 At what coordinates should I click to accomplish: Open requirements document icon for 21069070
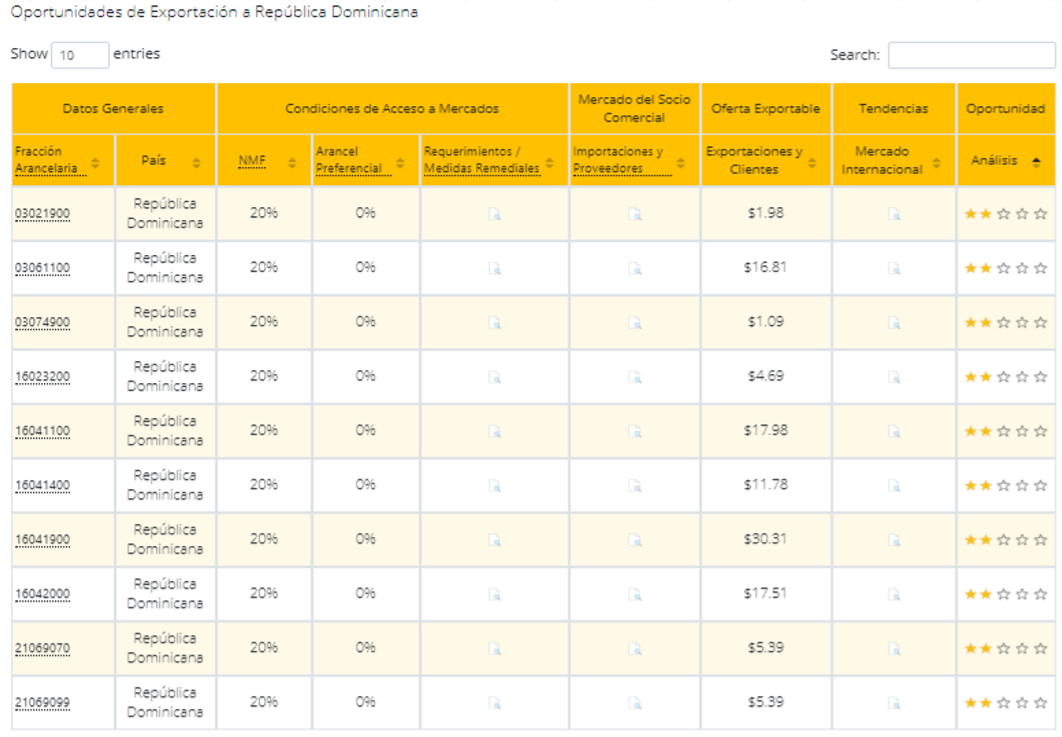pos(494,648)
